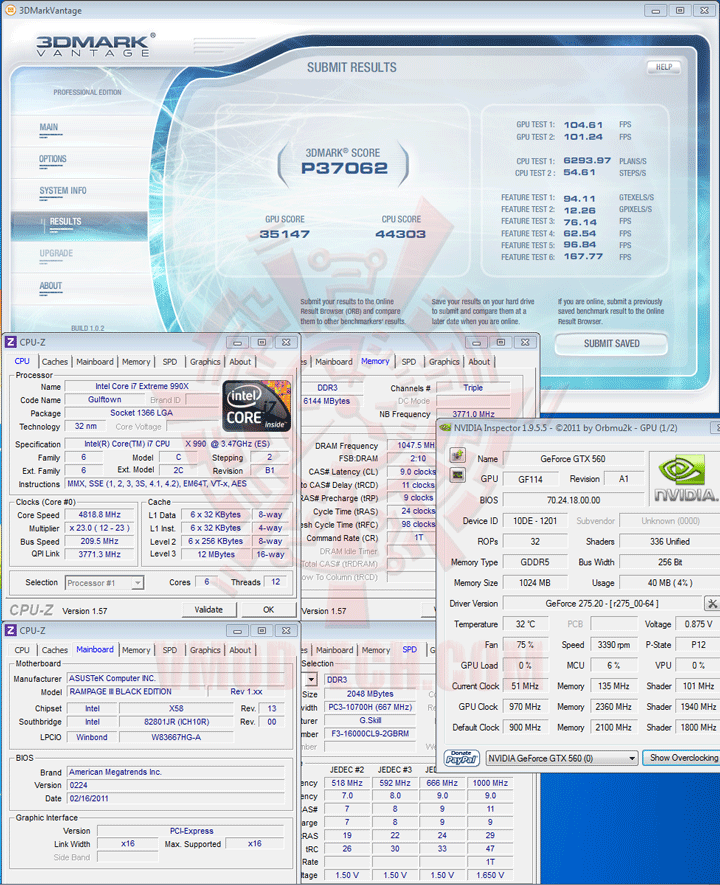Click the CPU score 44303
Image resolution: width=720 pixels, height=885 pixels.
point(401,234)
